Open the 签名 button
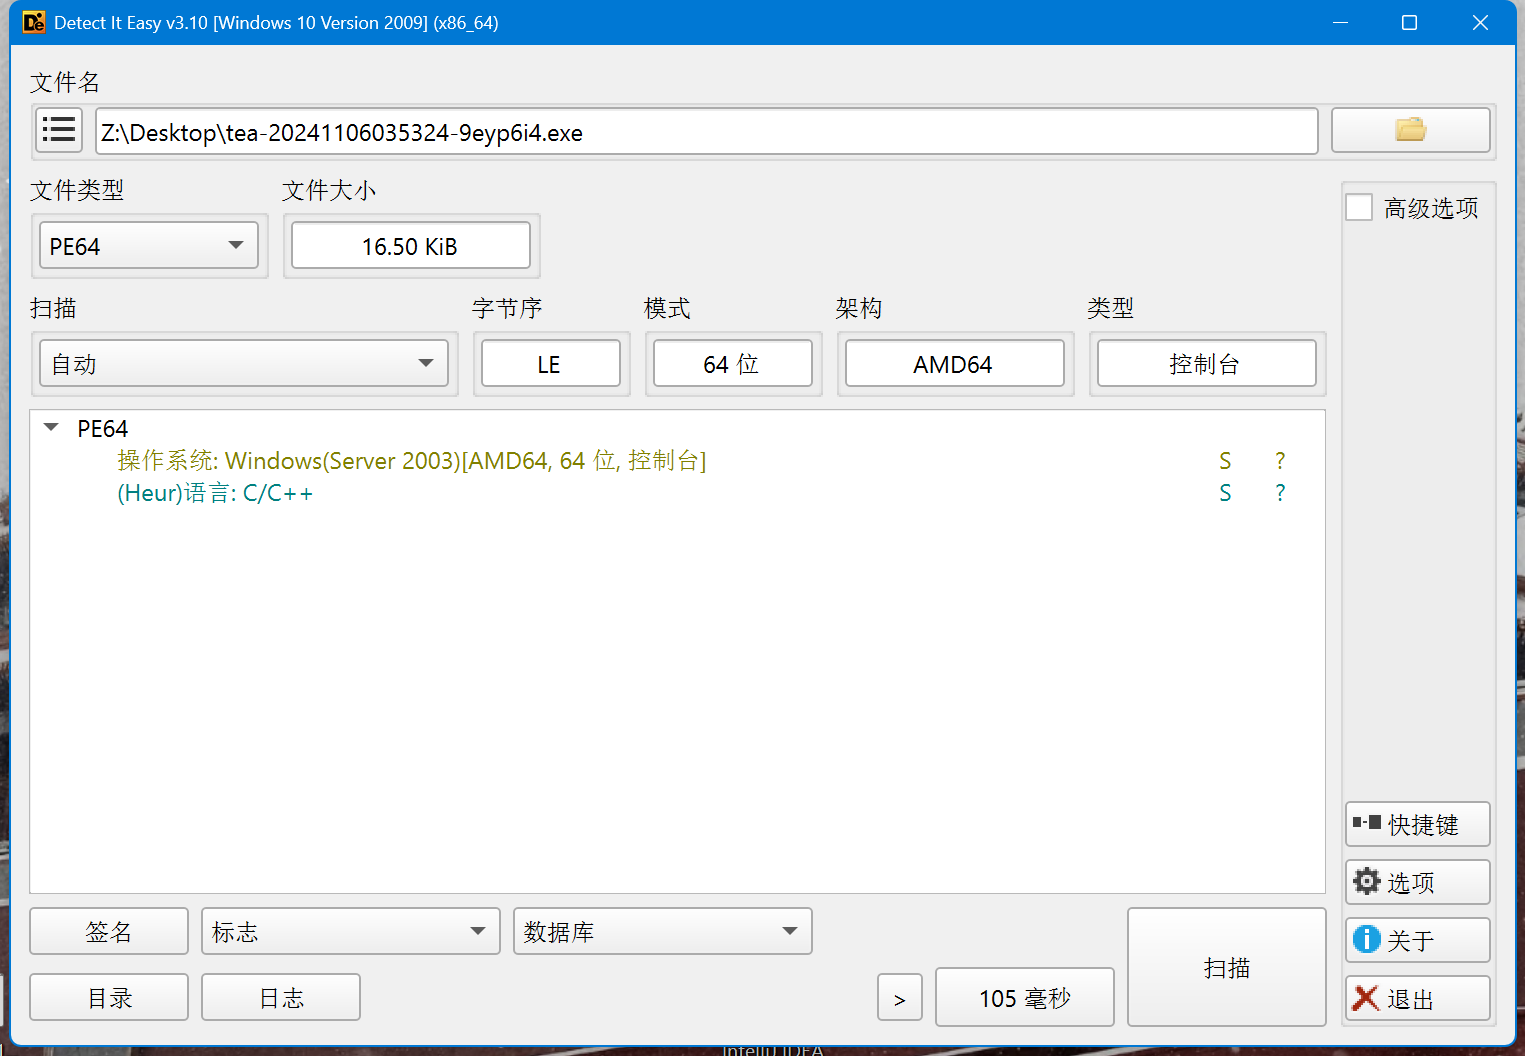The height and width of the screenshot is (1056, 1525). coord(109,931)
